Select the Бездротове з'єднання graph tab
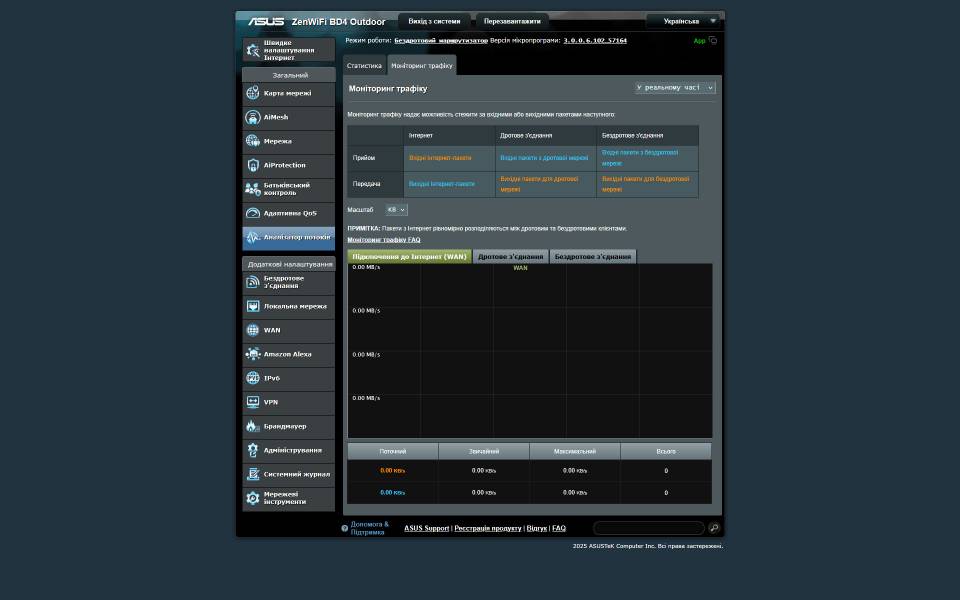 [592, 257]
